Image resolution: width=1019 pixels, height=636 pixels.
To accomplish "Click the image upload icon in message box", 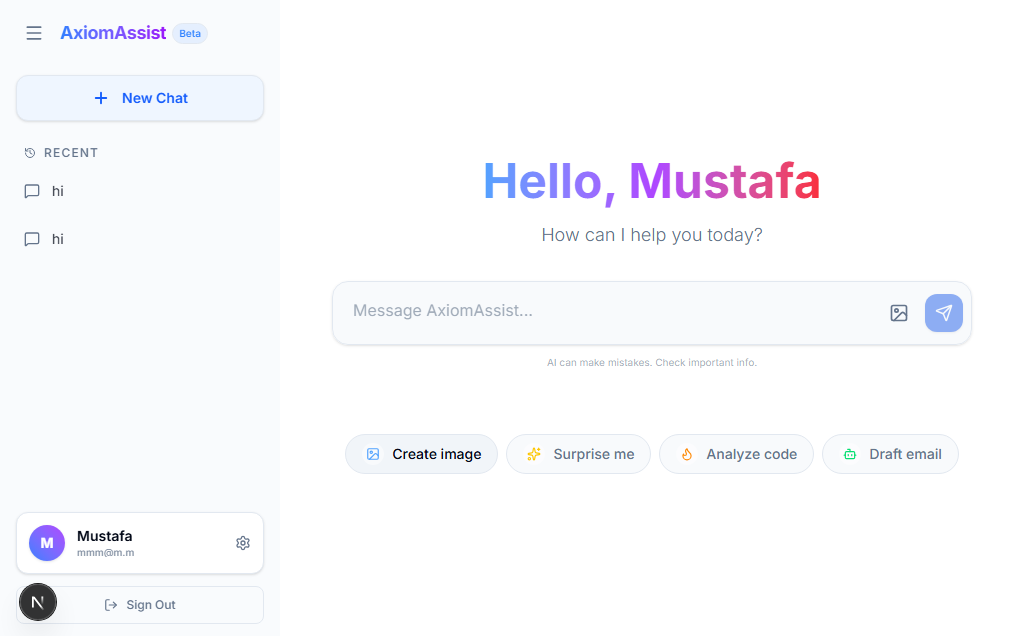I will click(x=898, y=313).
